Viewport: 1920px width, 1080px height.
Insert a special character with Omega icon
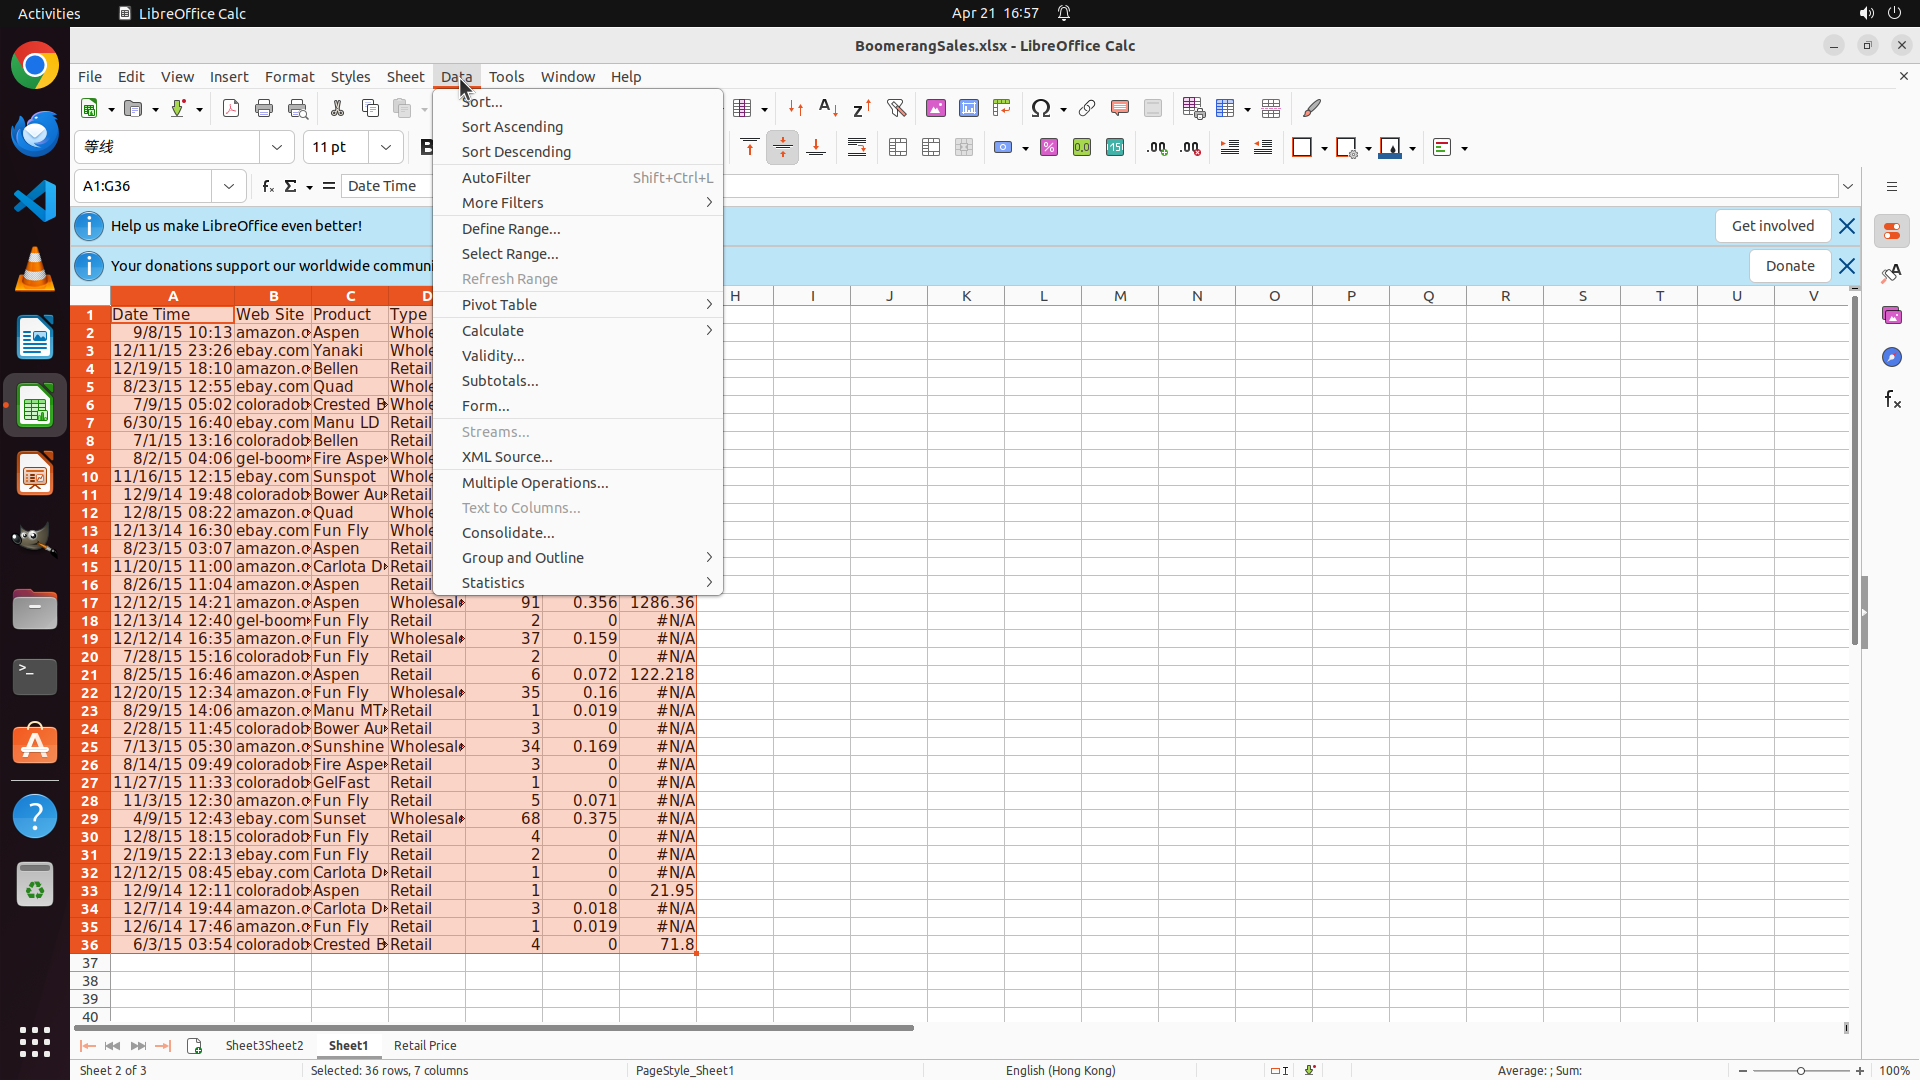click(x=1041, y=108)
